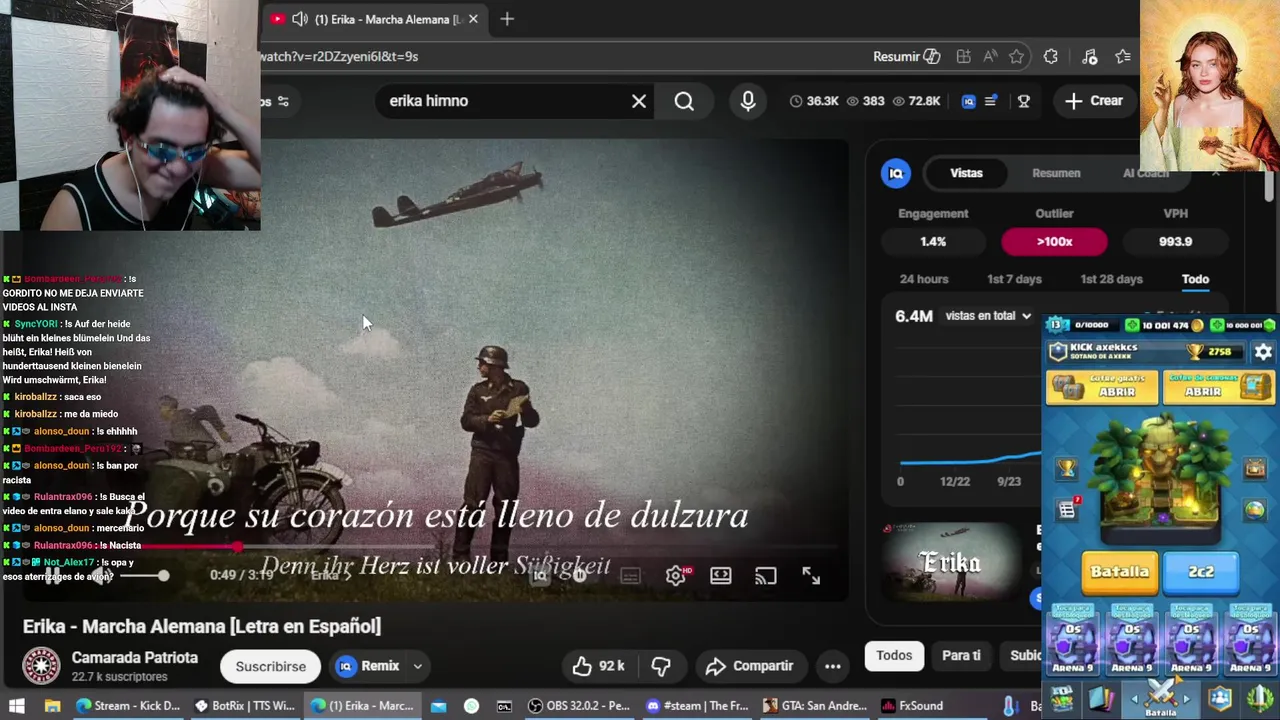This screenshot has width=1280, height=720.
Task: Open a new browser tab
Action: (507, 19)
